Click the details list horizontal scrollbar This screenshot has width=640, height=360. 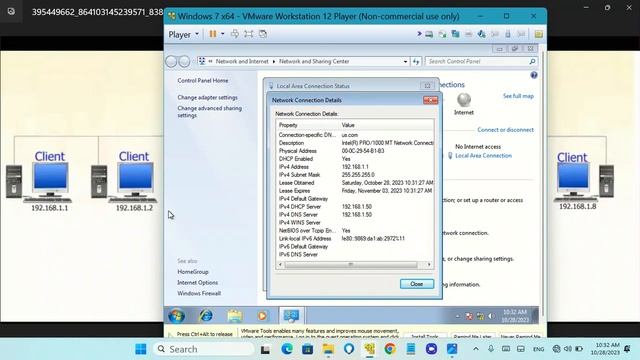[x=351, y=264]
